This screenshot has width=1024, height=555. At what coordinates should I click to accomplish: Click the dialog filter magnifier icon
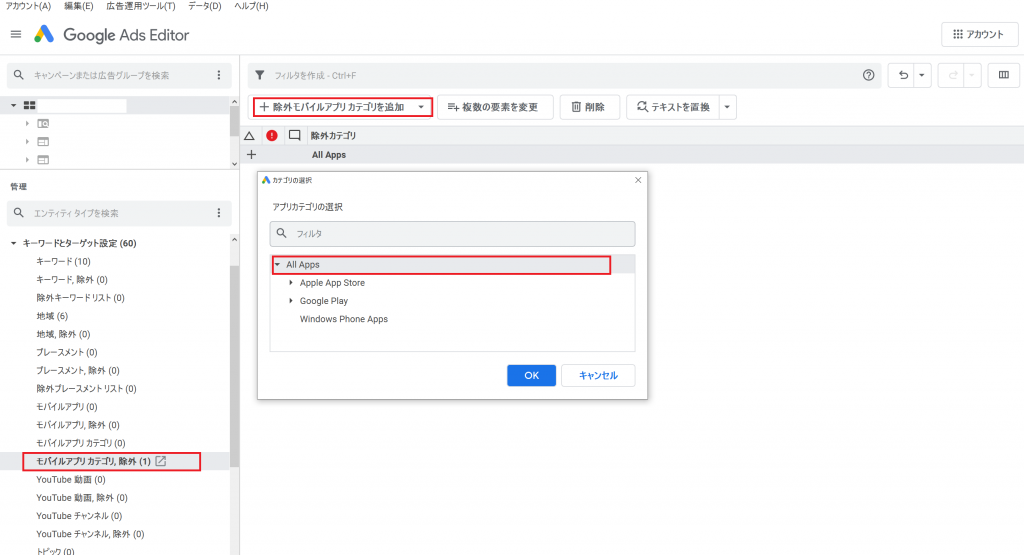click(x=281, y=233)
